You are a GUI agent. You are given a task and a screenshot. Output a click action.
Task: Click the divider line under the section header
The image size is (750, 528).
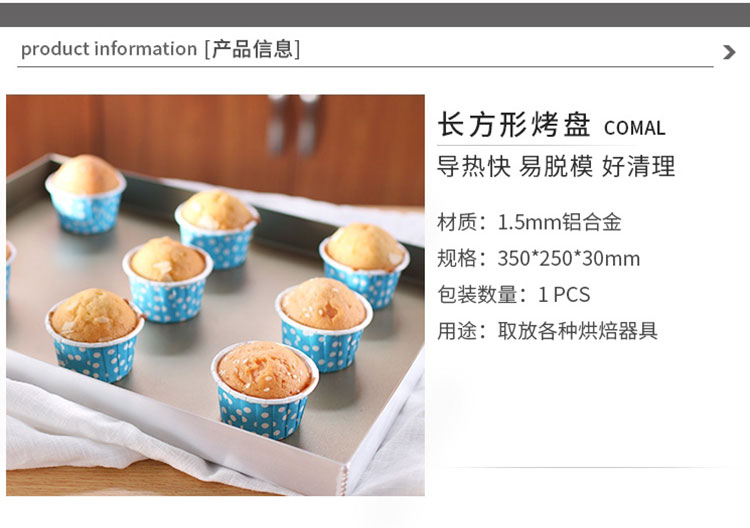(x=365, y=67)
